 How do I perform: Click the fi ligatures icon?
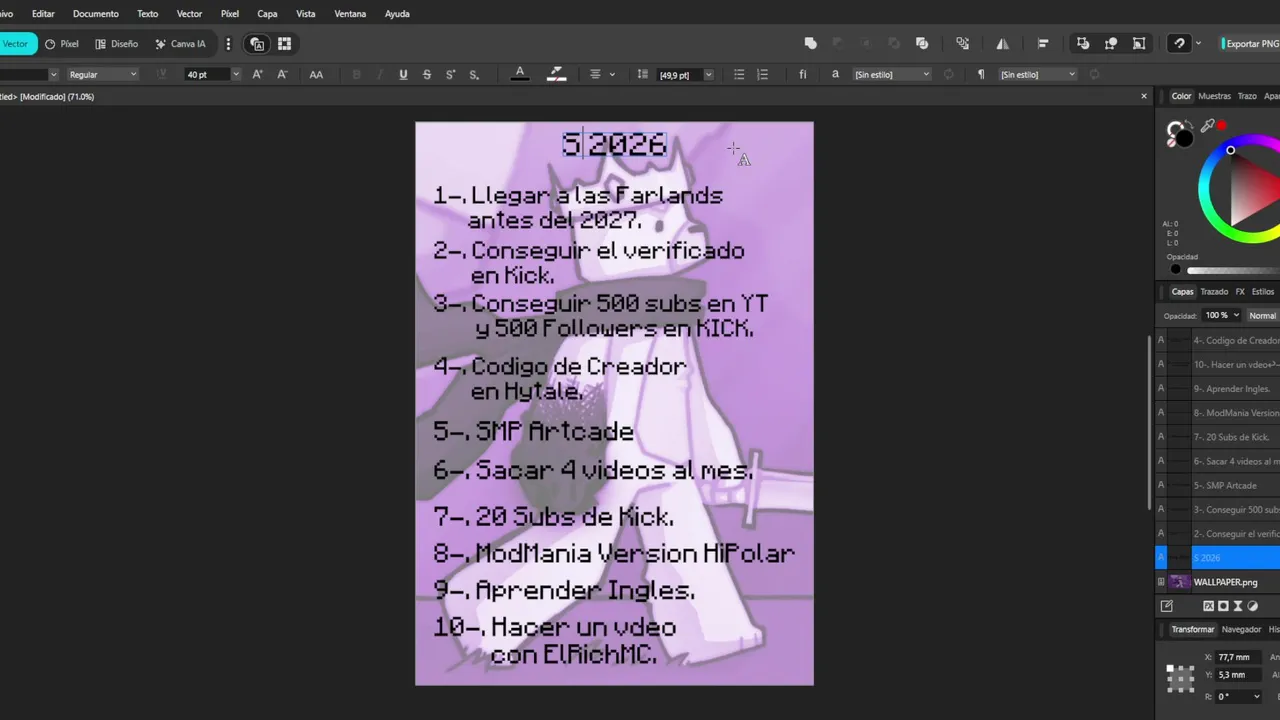[x=802, y=74]
